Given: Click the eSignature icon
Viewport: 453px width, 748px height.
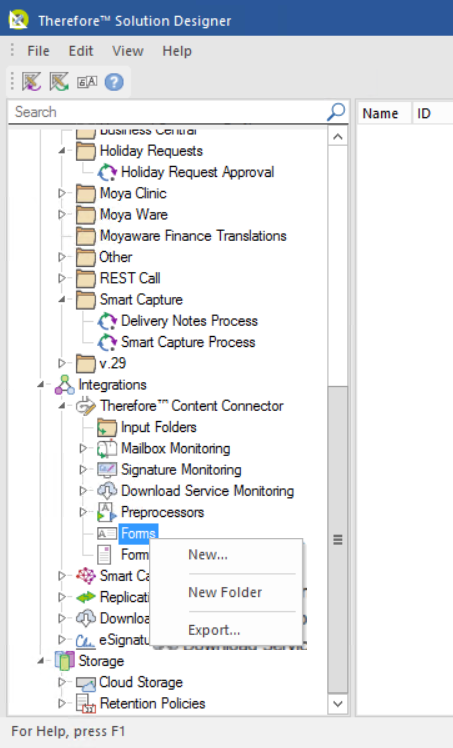Looking at the screenshot, I should tap(86, 640).
